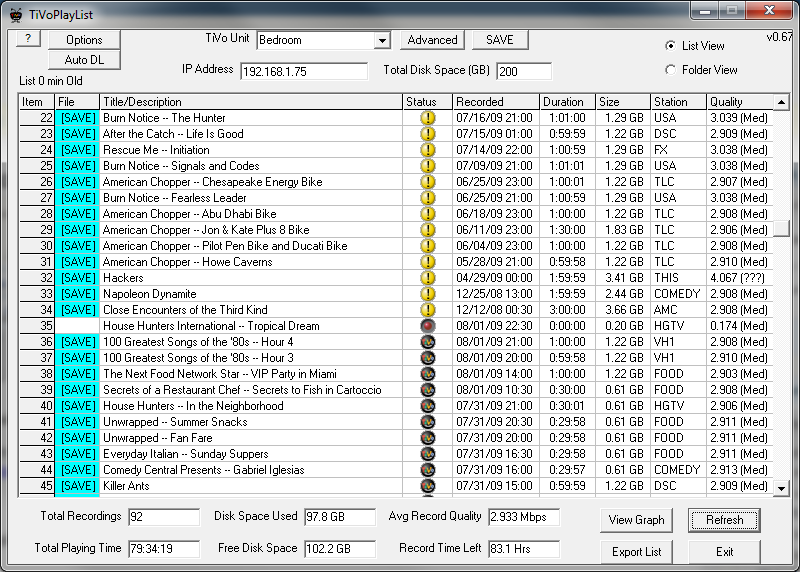
Task: Click the red recording icon for House Hunters International
Action: click(x=428, y=326)
